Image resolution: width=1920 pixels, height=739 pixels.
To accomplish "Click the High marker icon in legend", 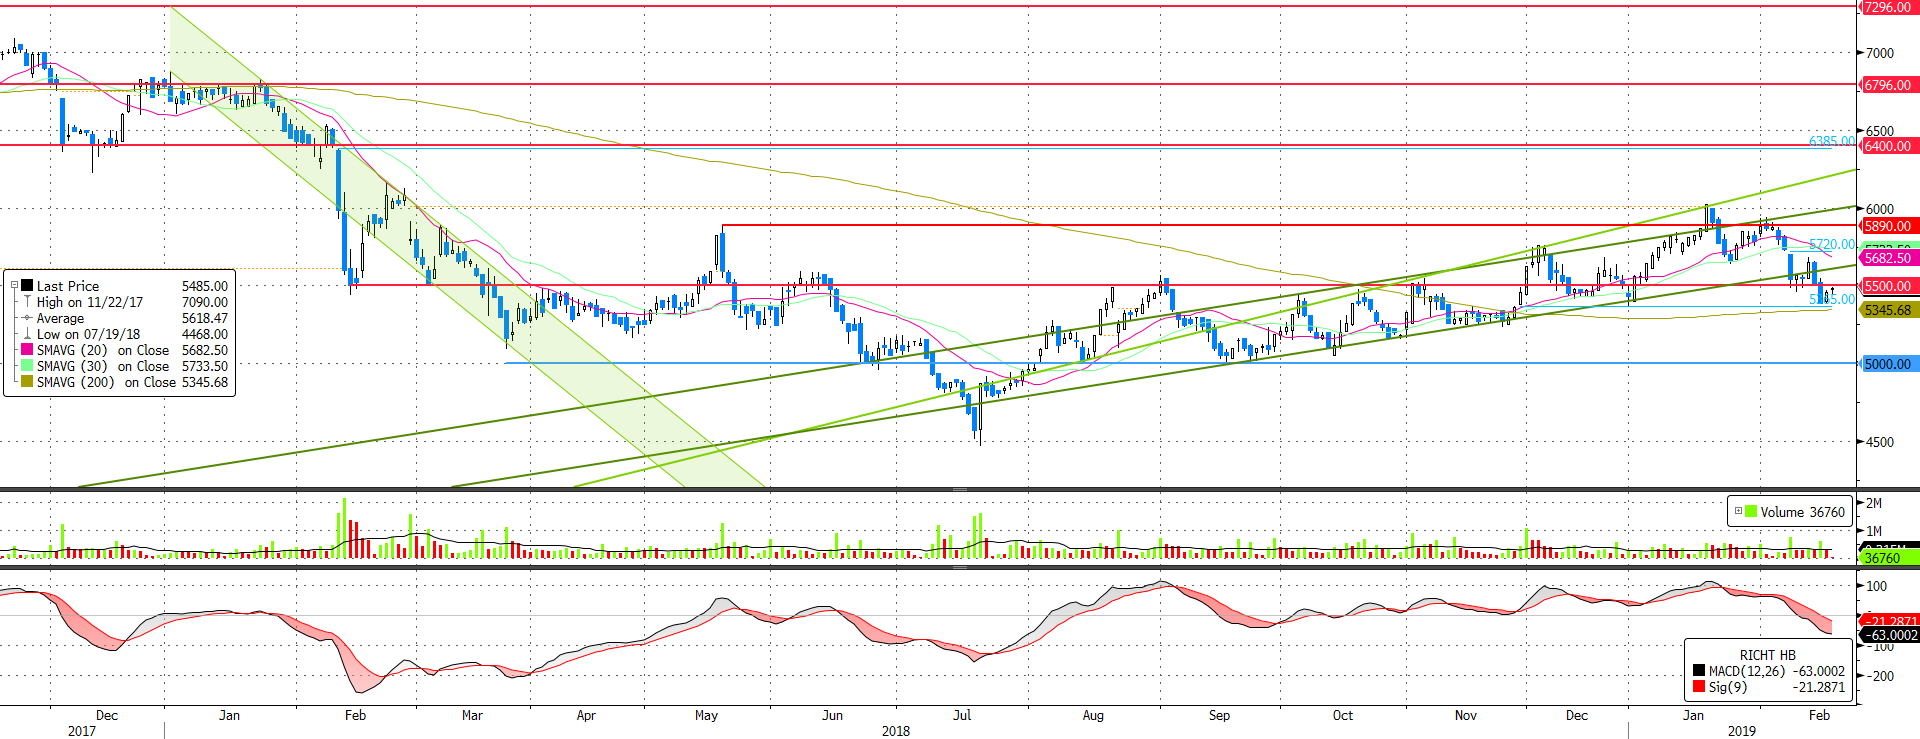I will point(27,302).
